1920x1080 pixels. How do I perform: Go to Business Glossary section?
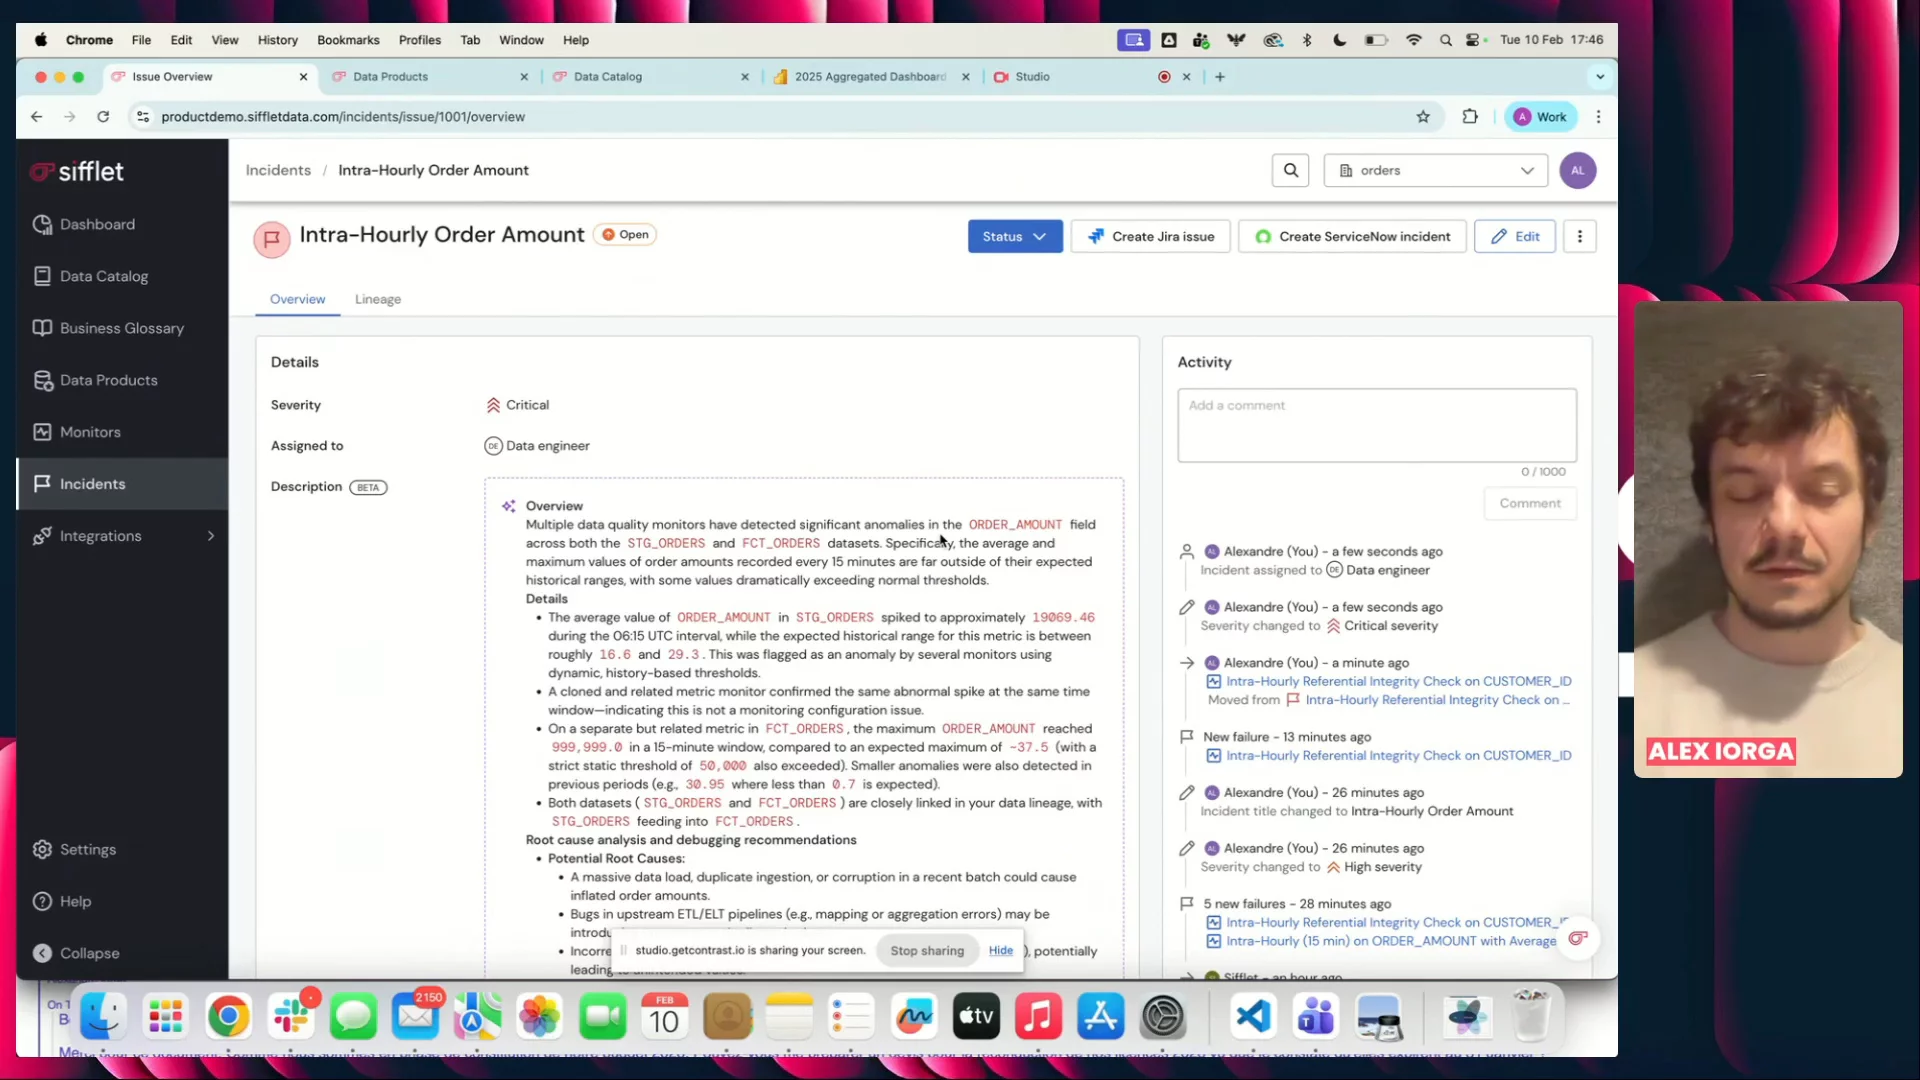121,328
